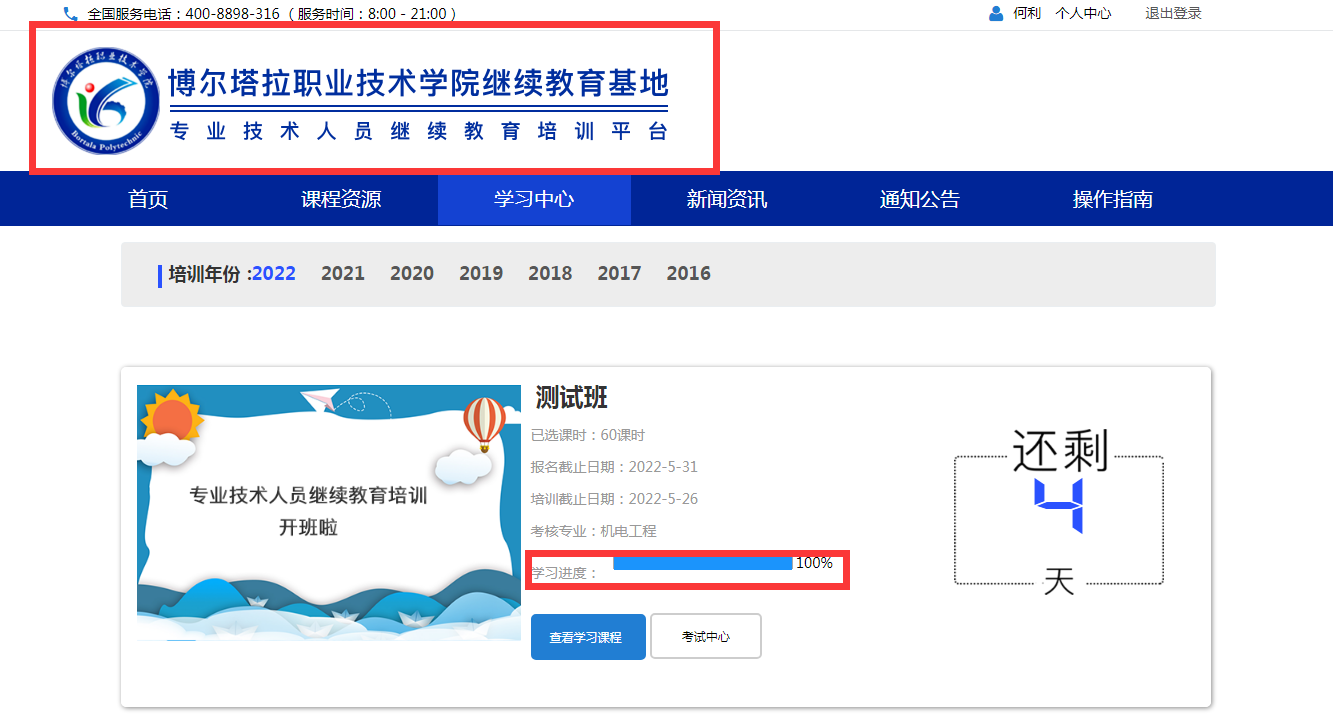Image resolution: width=1333 pixels, height=721 pixels.
Task: Select training year 2021
Action: pos(343,274)
